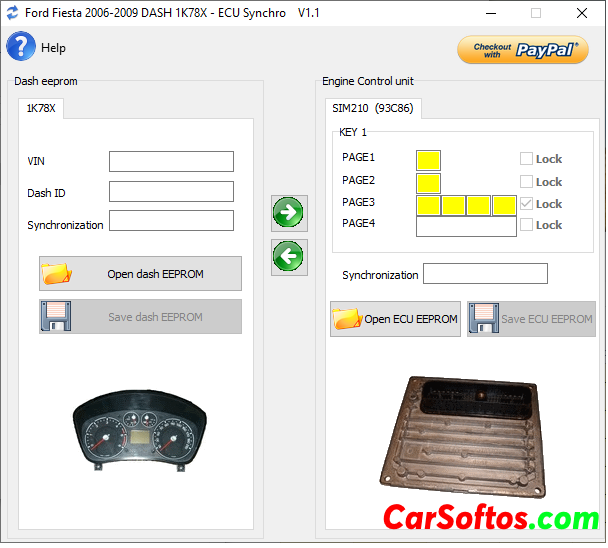Click the green right arrow transfer button
The width and height of the screenshot is (608, 548).
289,212
